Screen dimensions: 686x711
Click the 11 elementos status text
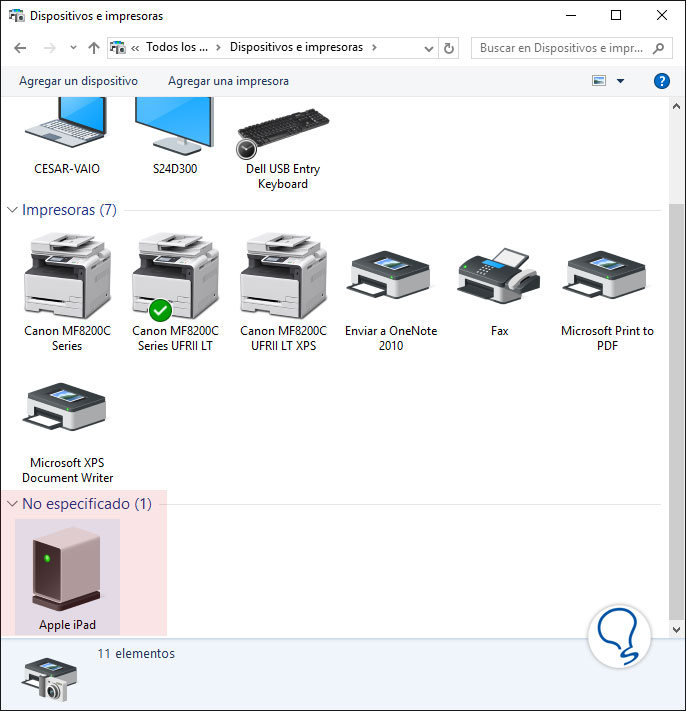pos(136,653)
